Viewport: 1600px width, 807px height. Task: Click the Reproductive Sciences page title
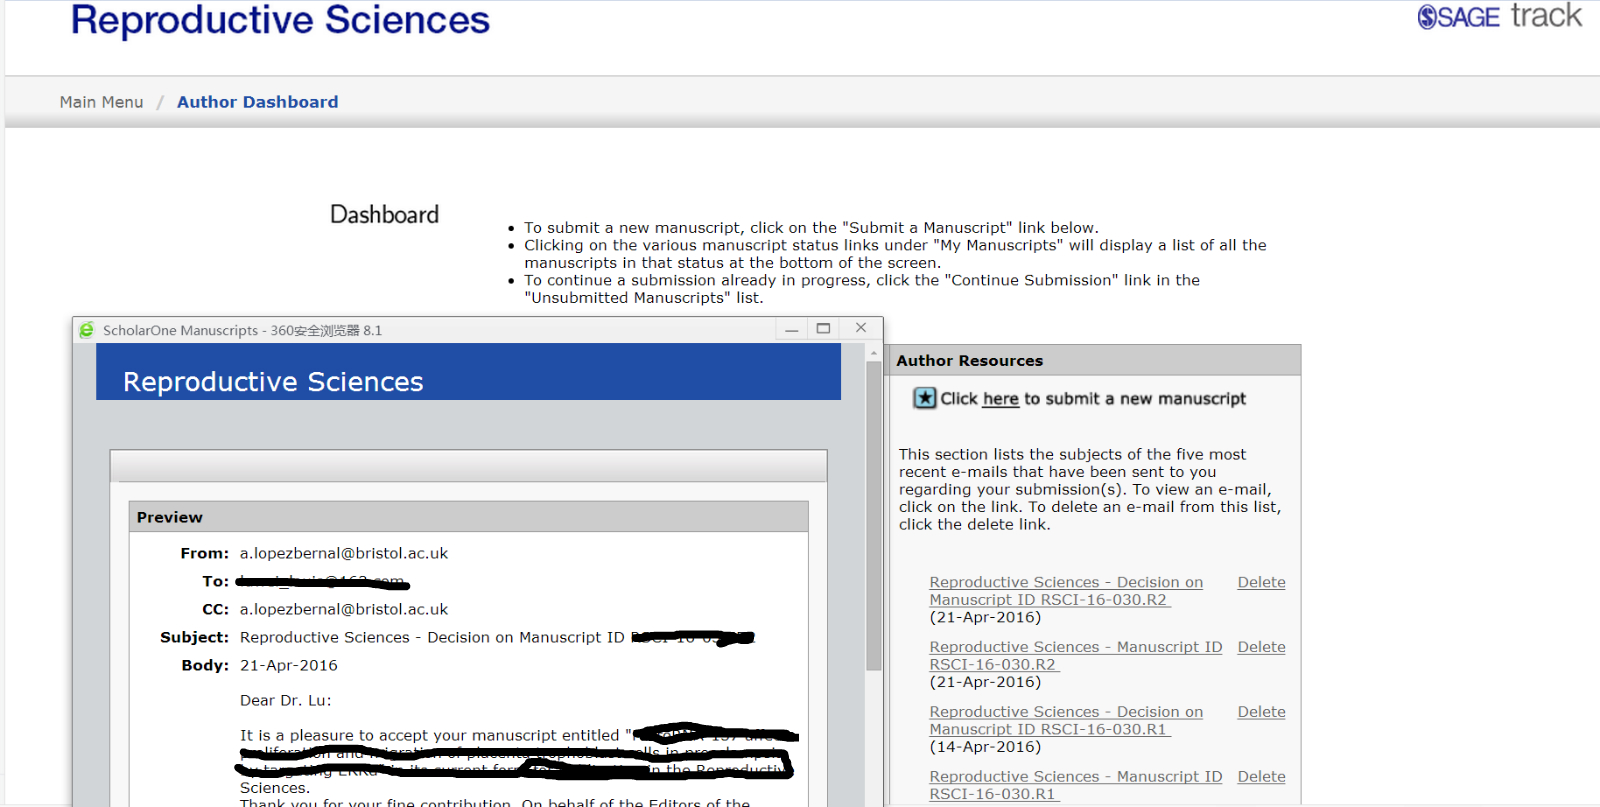click(x=280, y=20)
